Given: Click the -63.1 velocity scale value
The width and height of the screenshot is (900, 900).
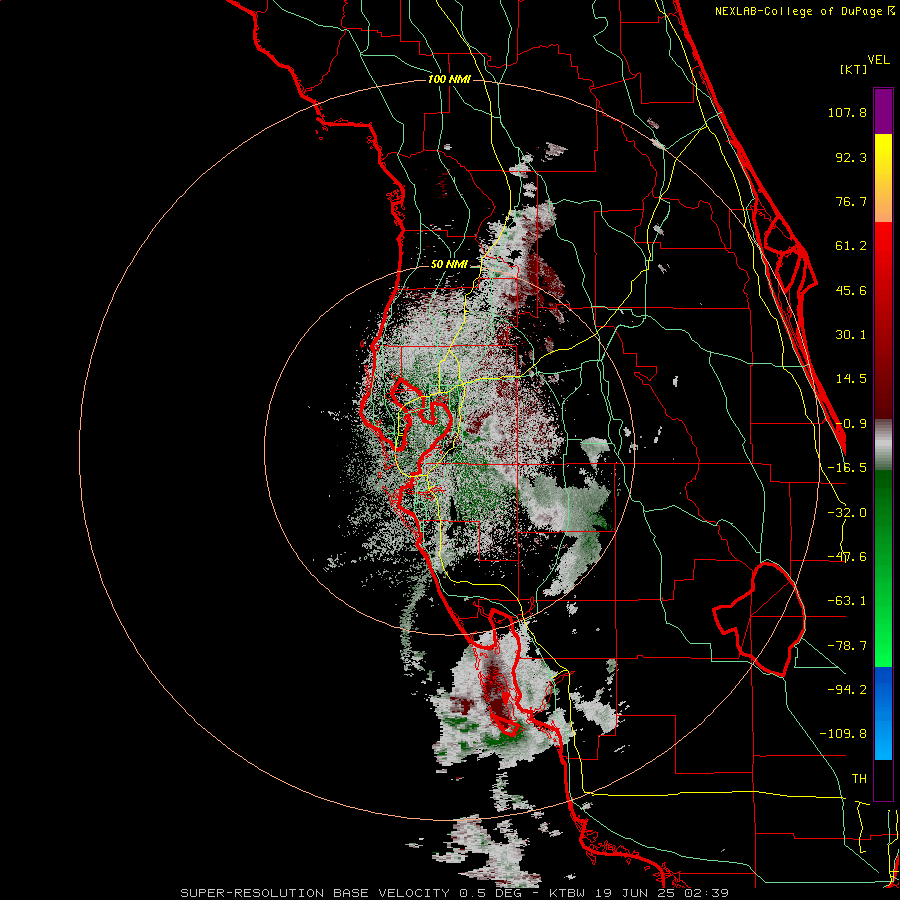Looking at the screenshot, I should click(x=847, y=601).
